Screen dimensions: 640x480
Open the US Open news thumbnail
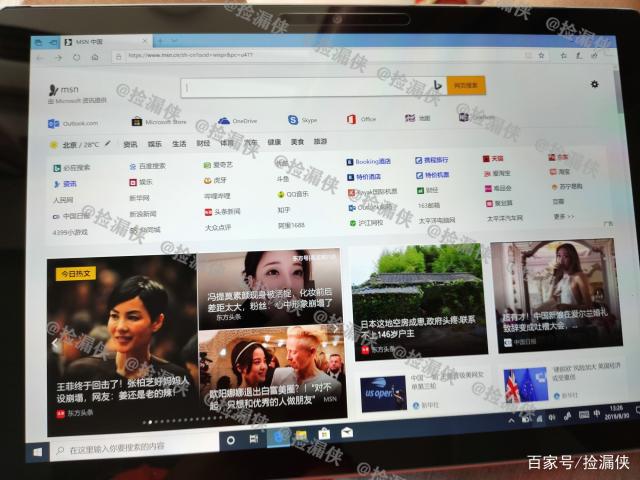(383, 393)
